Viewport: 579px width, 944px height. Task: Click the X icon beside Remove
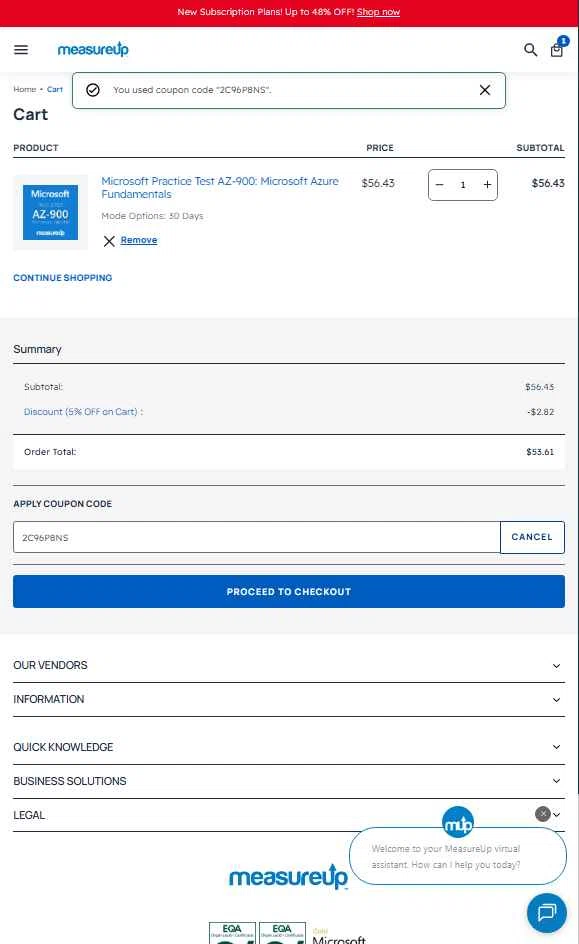pos(109,241)
